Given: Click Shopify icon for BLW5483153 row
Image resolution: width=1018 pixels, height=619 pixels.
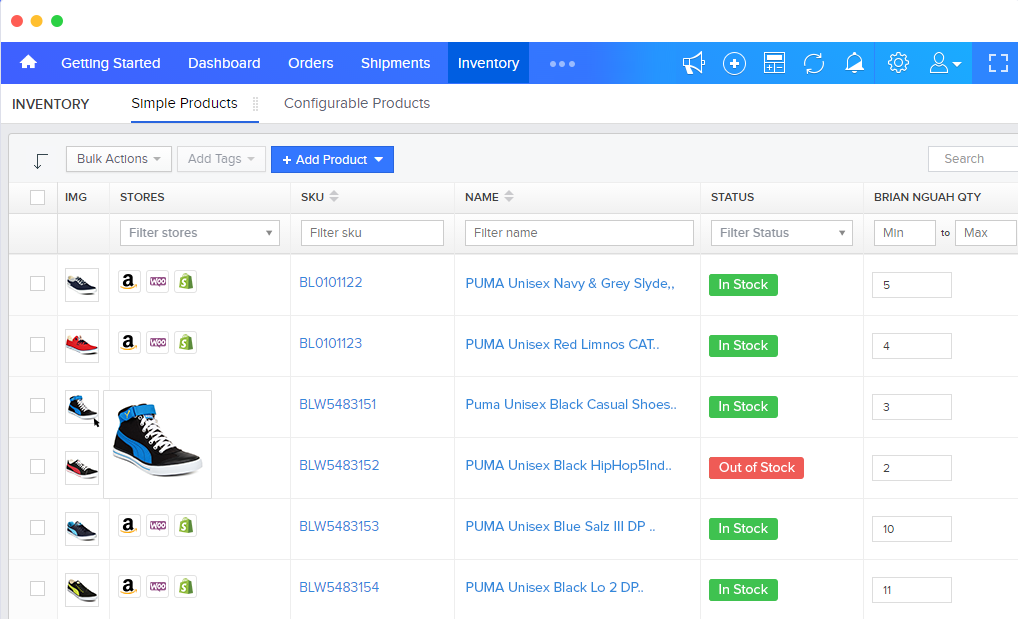Looking at the screenshot, I should [x=186, y=525].
